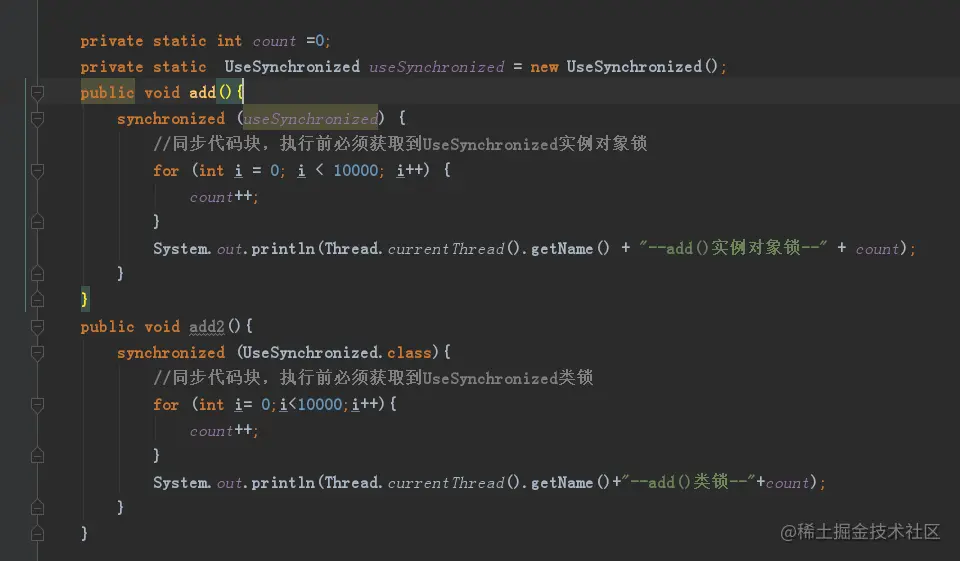Click fold-end marker closing add()'s for loop
Screen dimensions: 960x561
[37, 222]
